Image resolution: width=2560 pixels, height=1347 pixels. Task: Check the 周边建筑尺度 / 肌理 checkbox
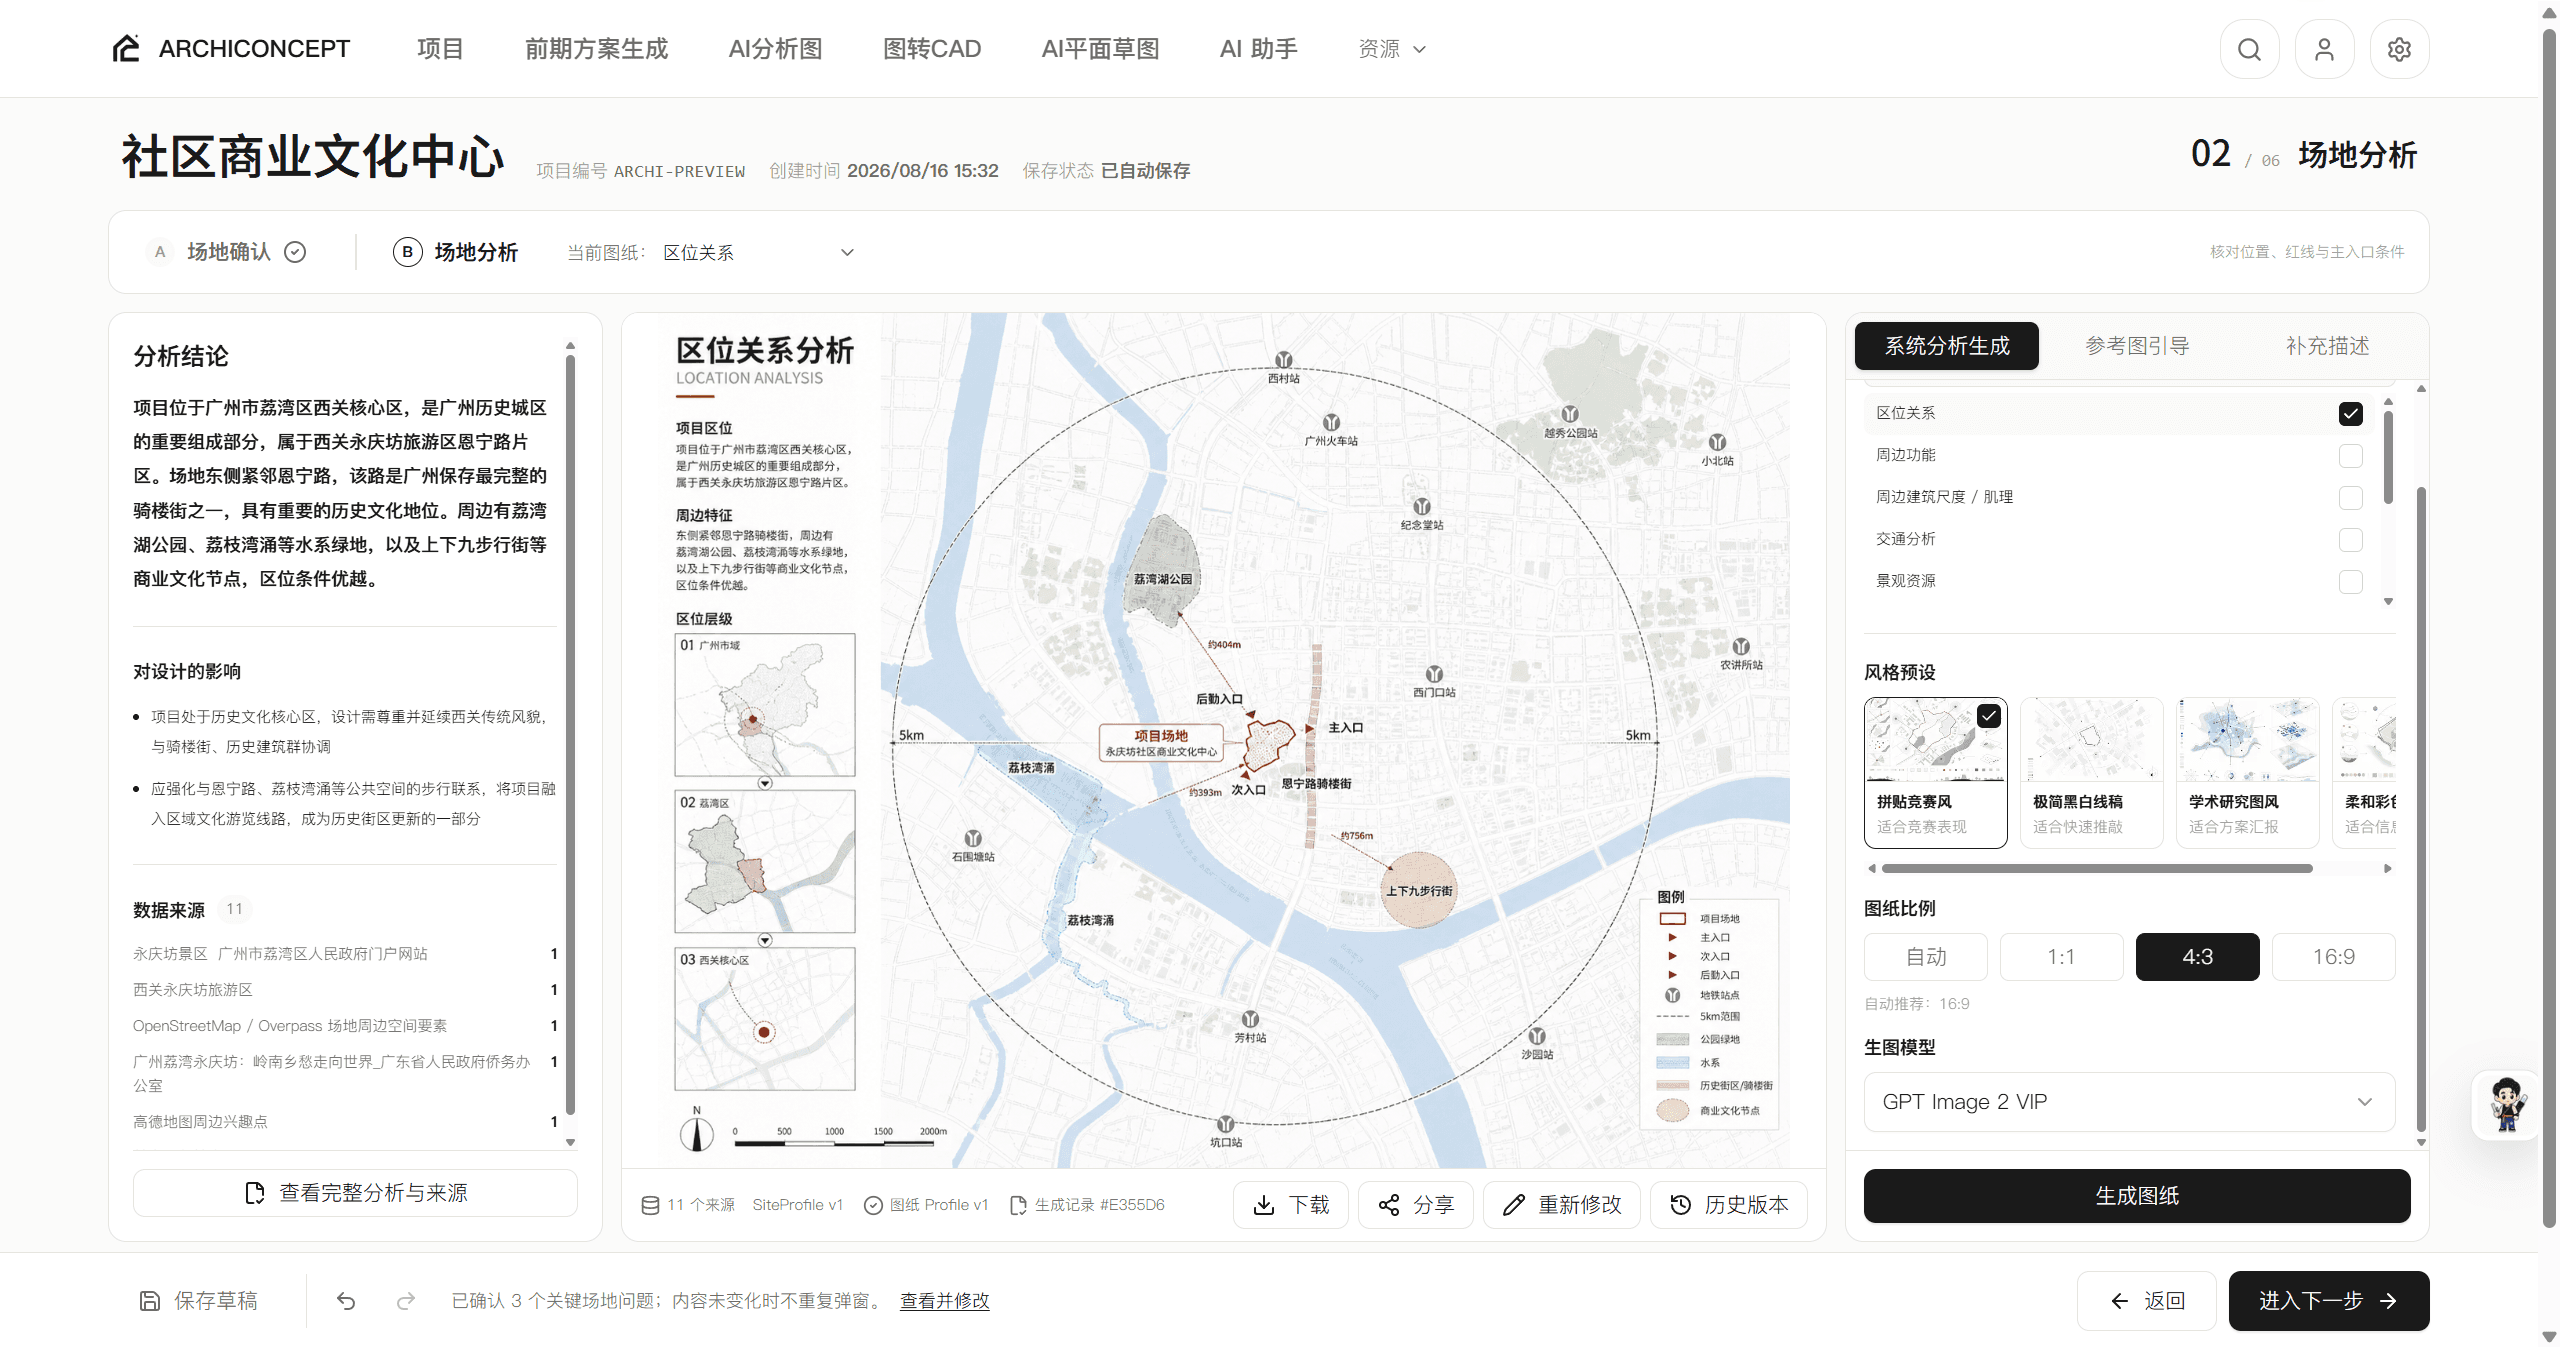click(2351, 497)
